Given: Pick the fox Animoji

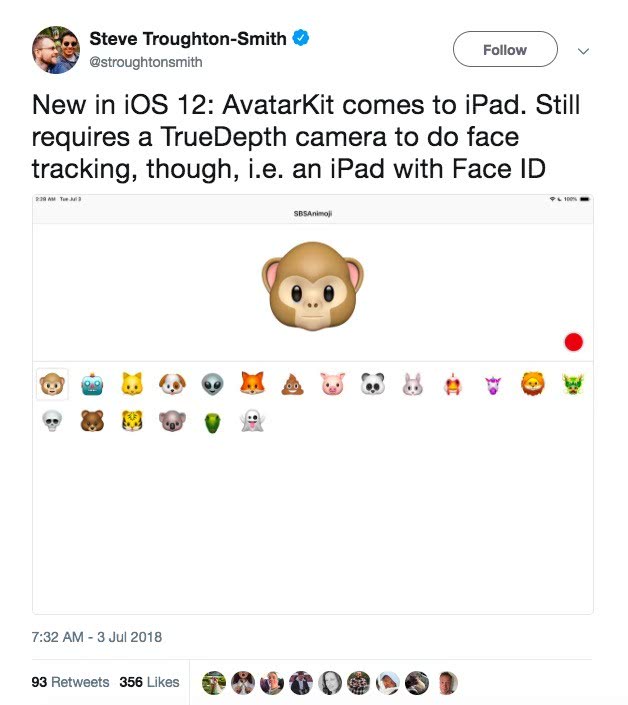Looking at the screenshot, I should tap(252, 383).
